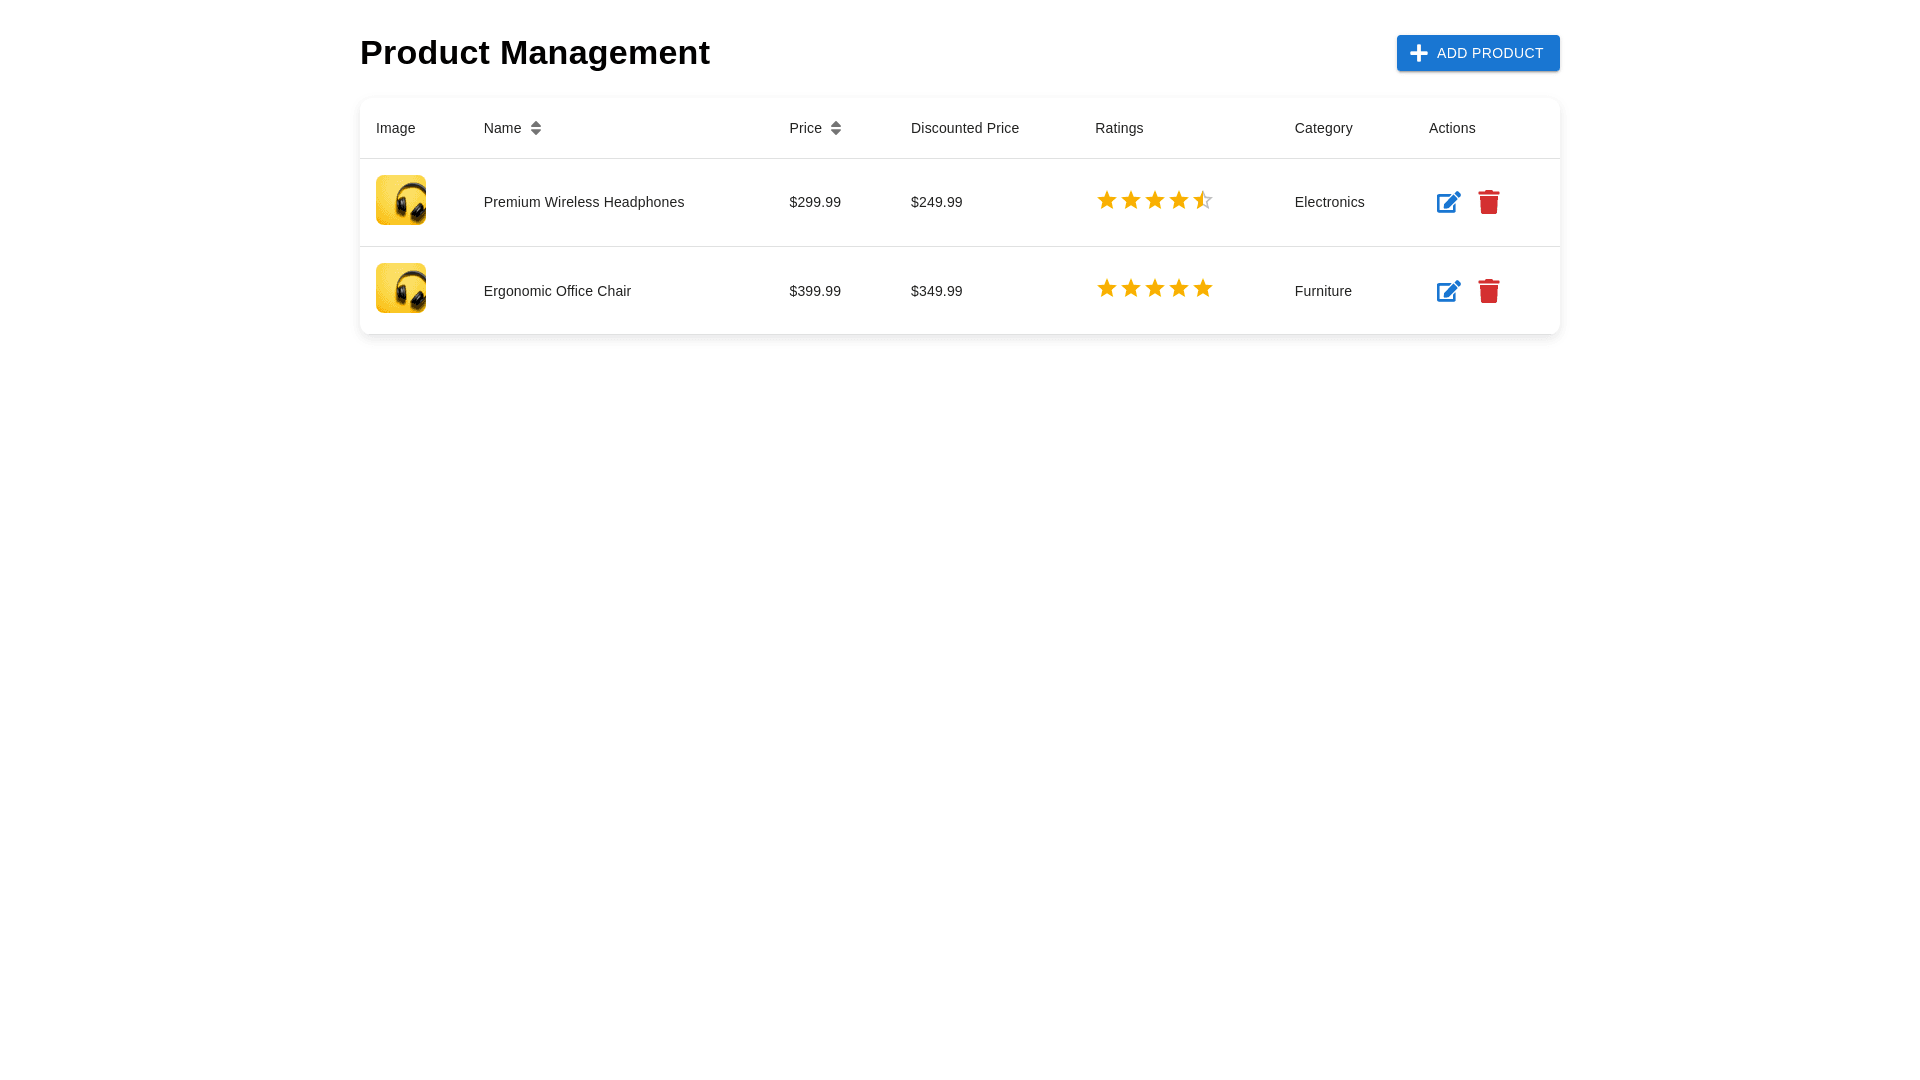
Task: Open the Premium Wireless Headphones thumbnail
Action: tap(401, 200)
